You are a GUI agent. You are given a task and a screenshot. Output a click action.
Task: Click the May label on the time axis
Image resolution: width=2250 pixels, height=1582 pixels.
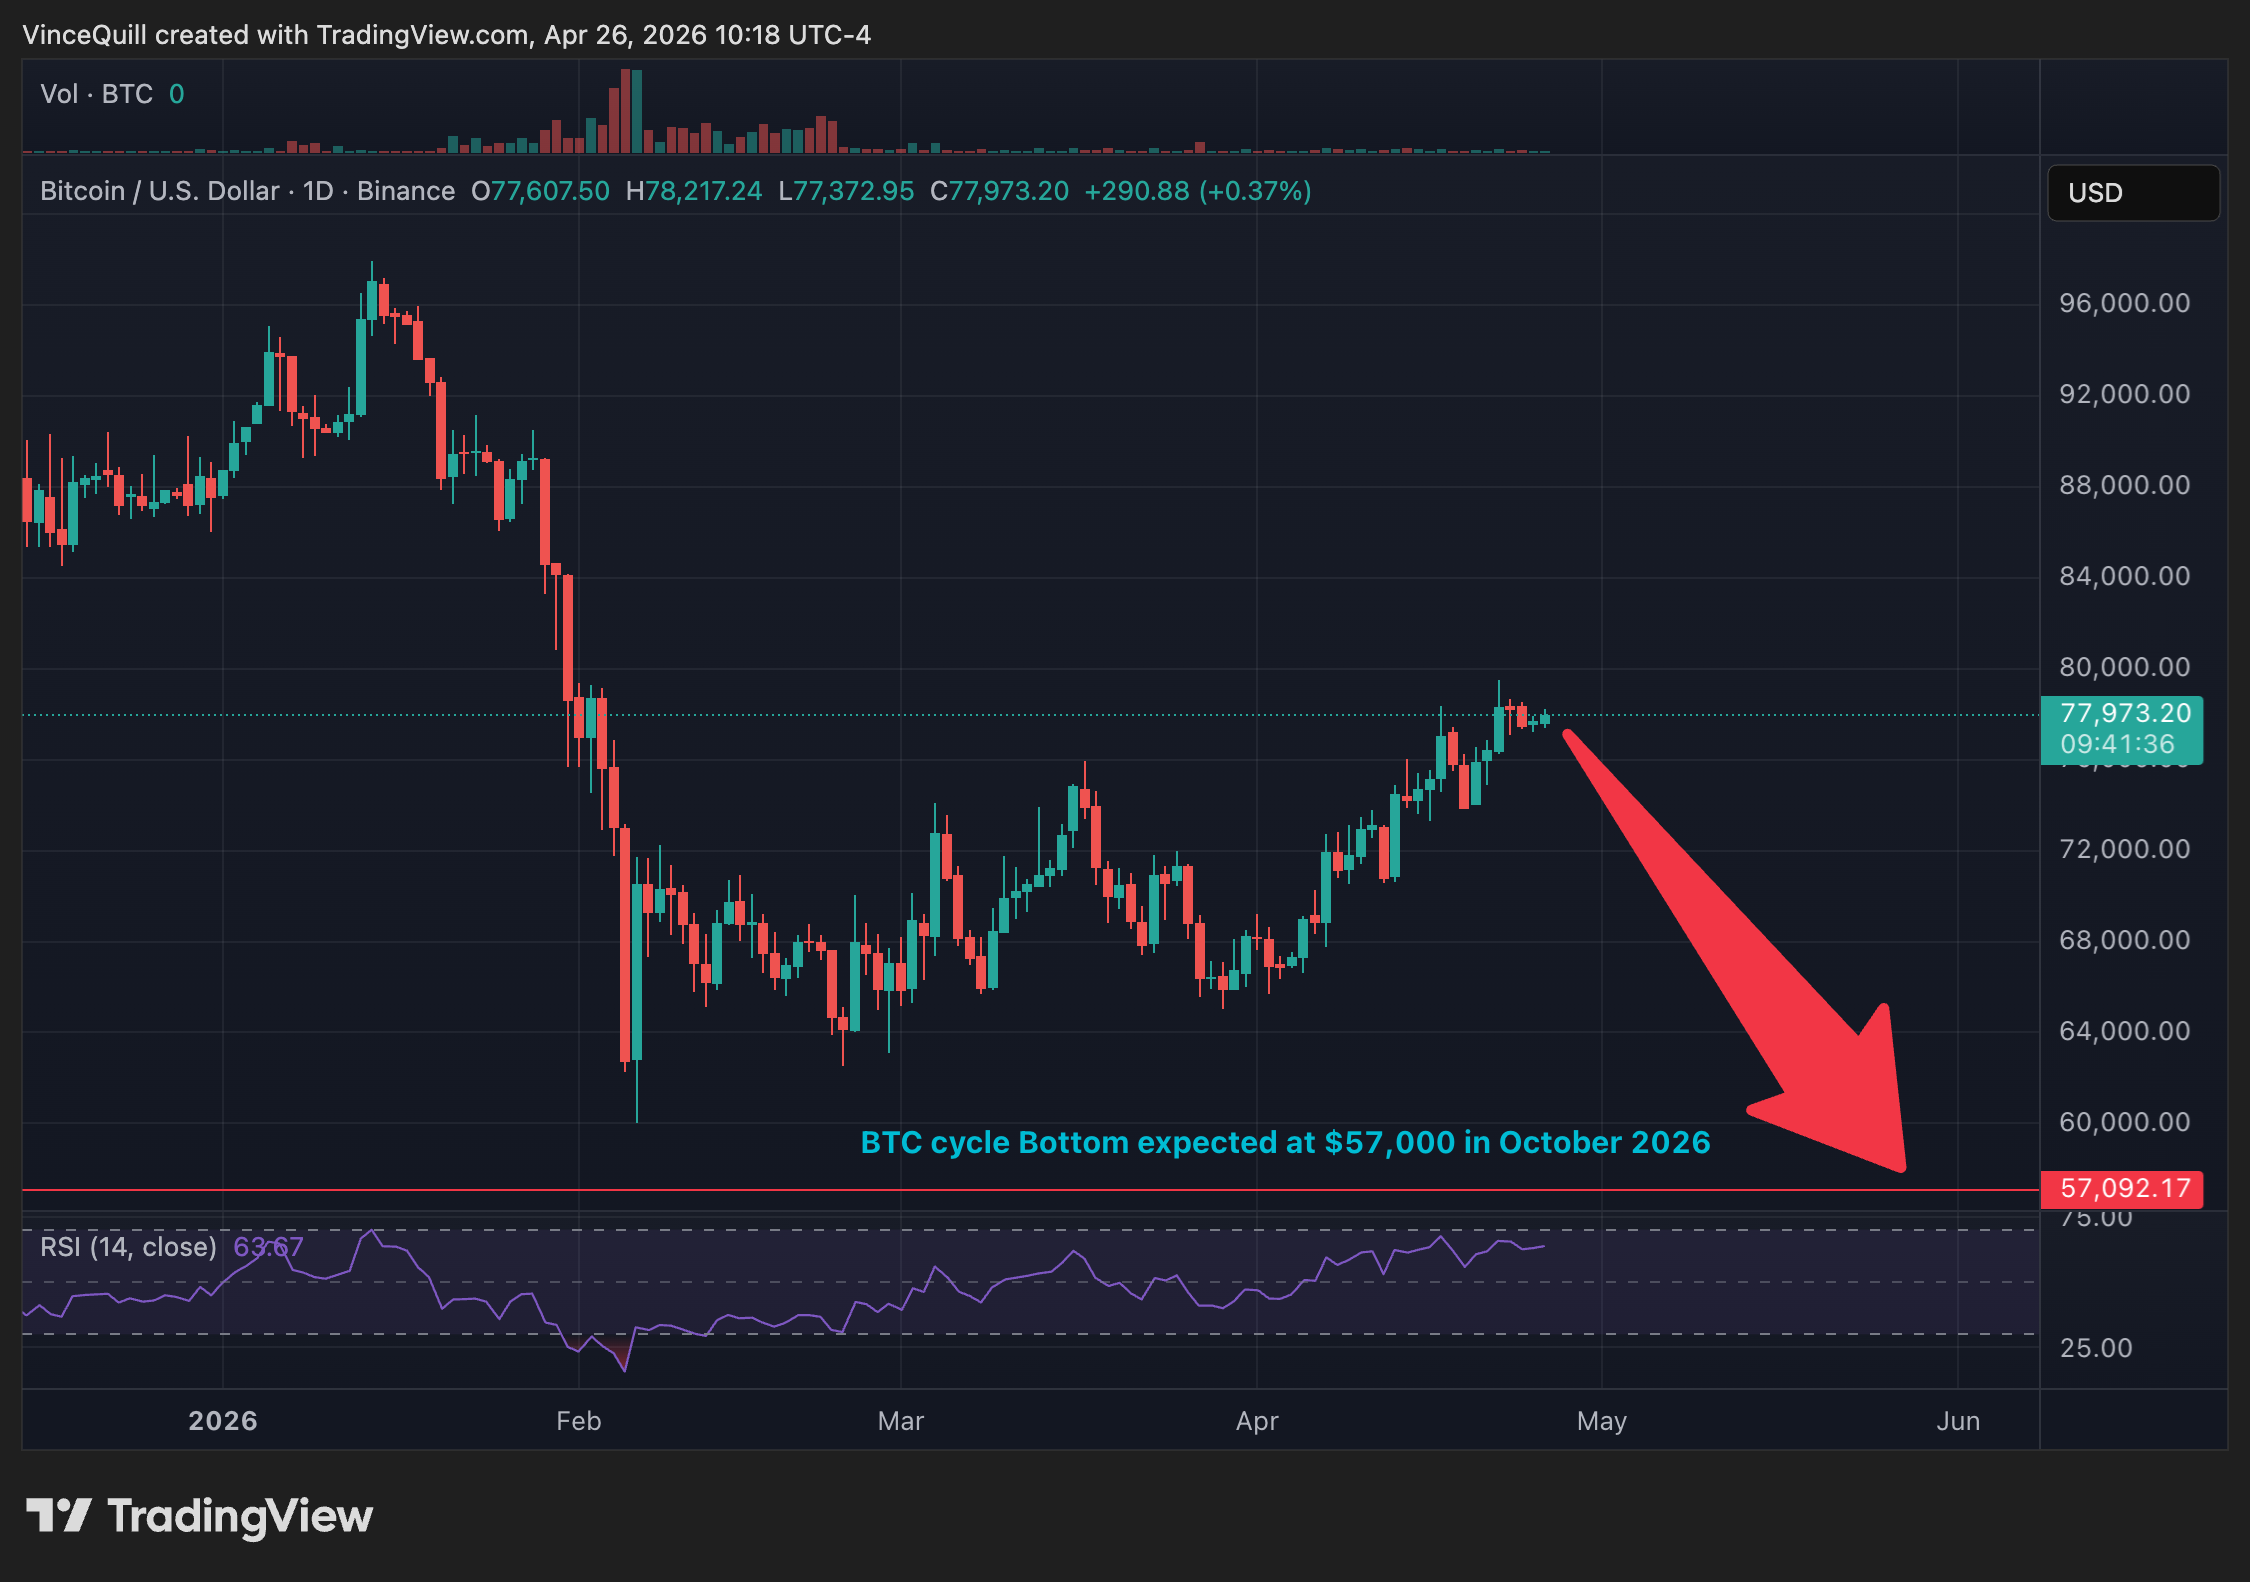click(1601, 1420)
